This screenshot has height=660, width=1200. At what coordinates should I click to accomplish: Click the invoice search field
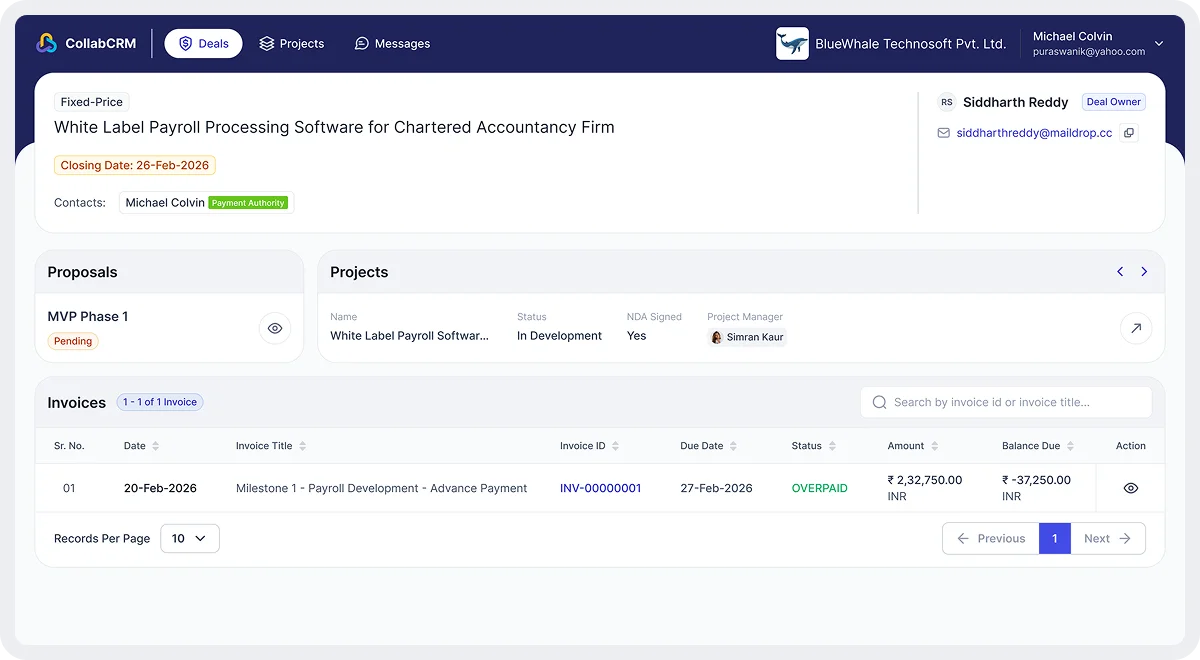(1006, 402)
